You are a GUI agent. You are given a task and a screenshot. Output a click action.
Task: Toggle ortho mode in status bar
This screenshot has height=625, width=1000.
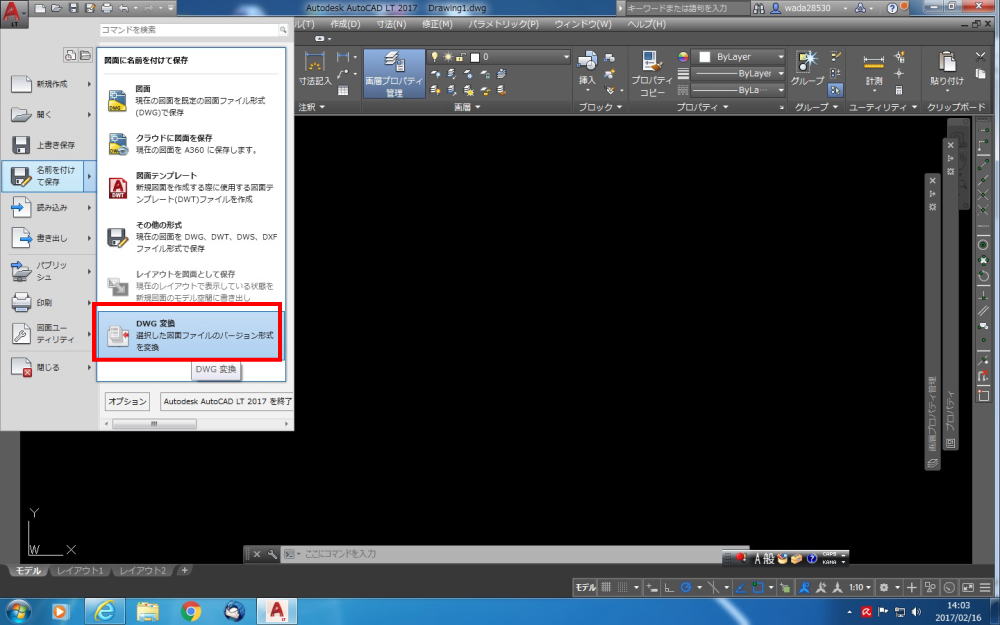[669, 587]
